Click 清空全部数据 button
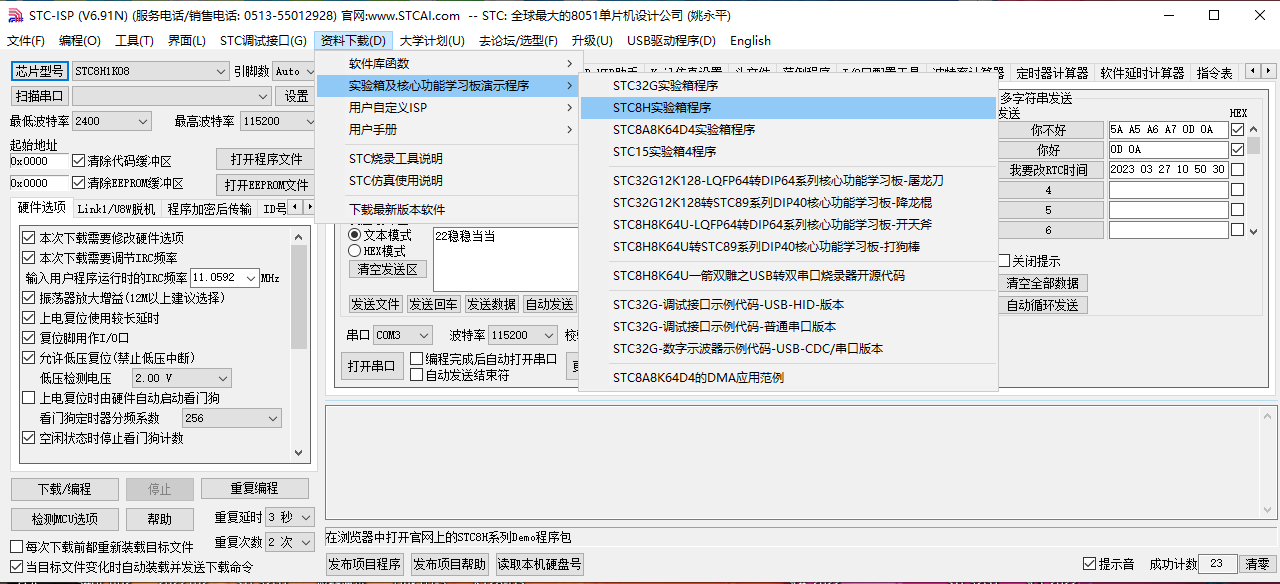This screenshot has height=584, width=1280. coord(1042,283)
